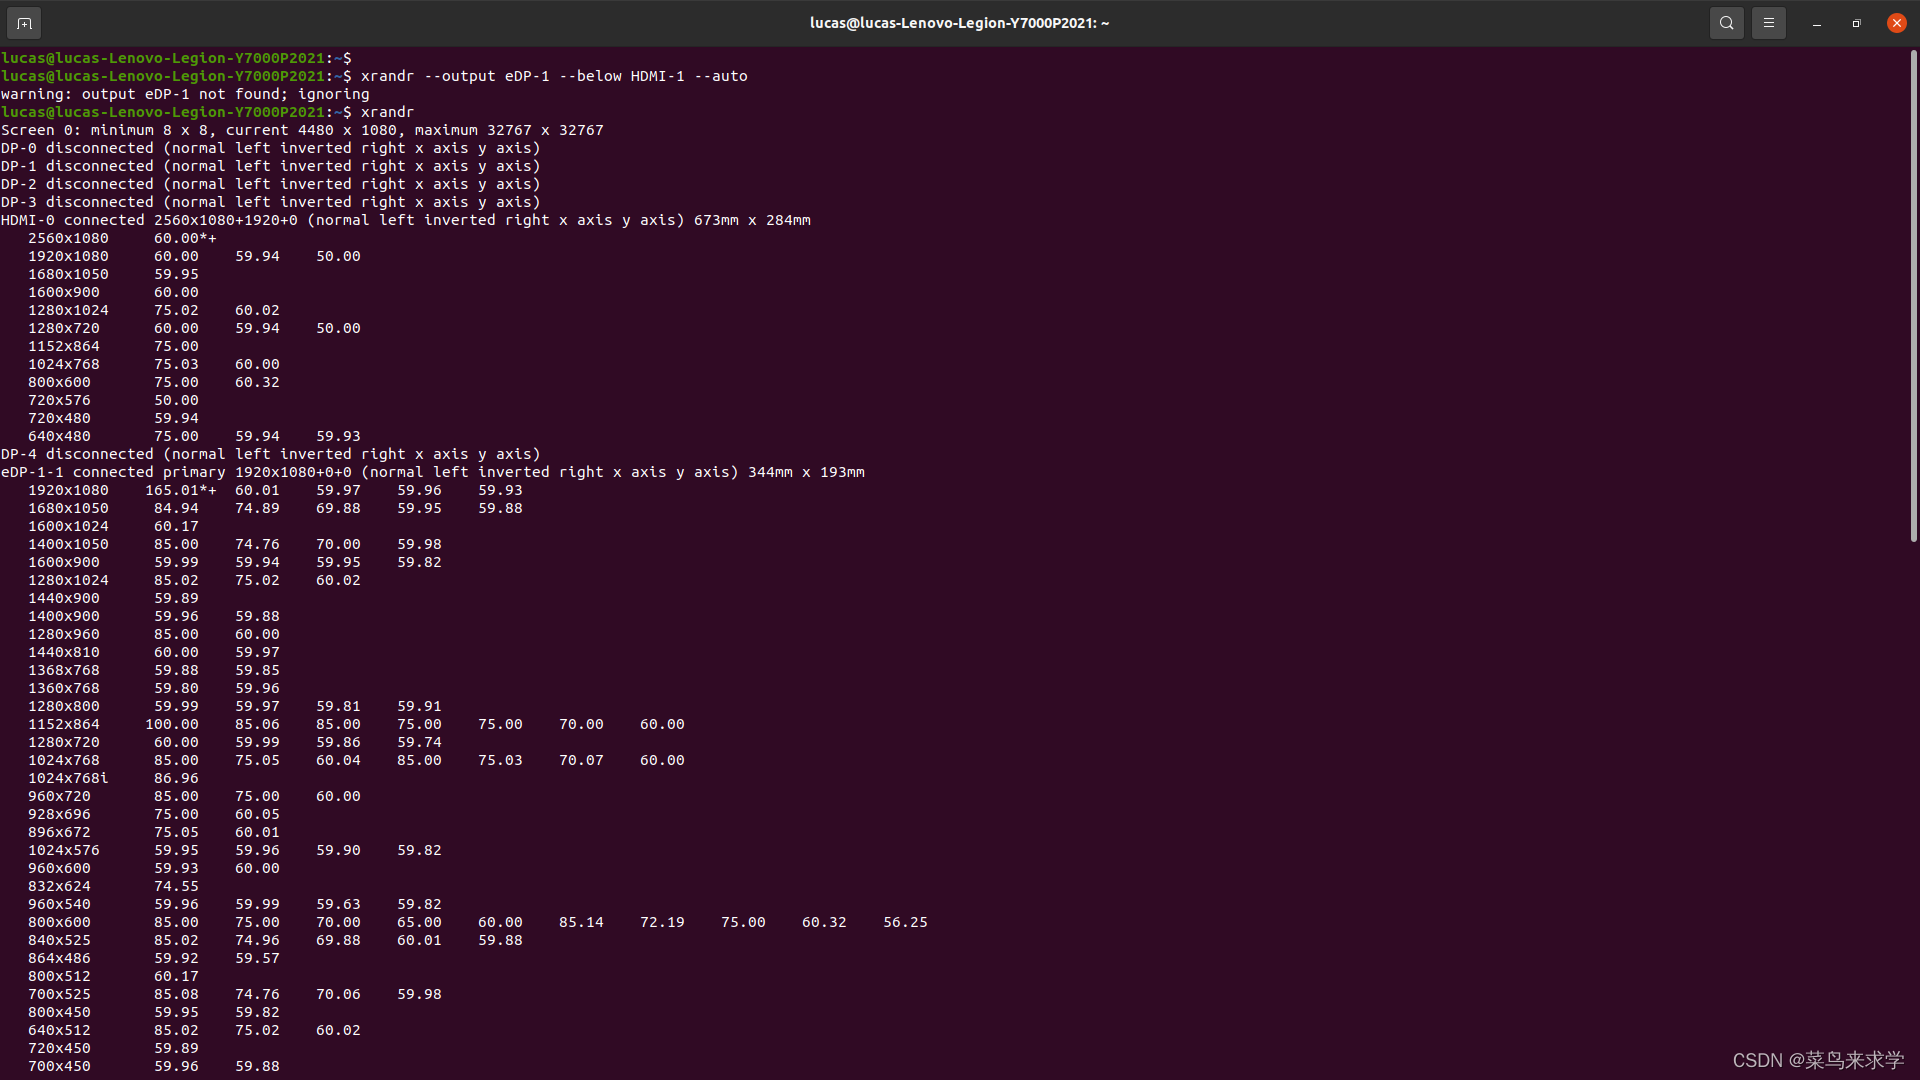
Task: Click the 1024x768i mode entry
Action: pyautogui.click(x=68, y=778)
